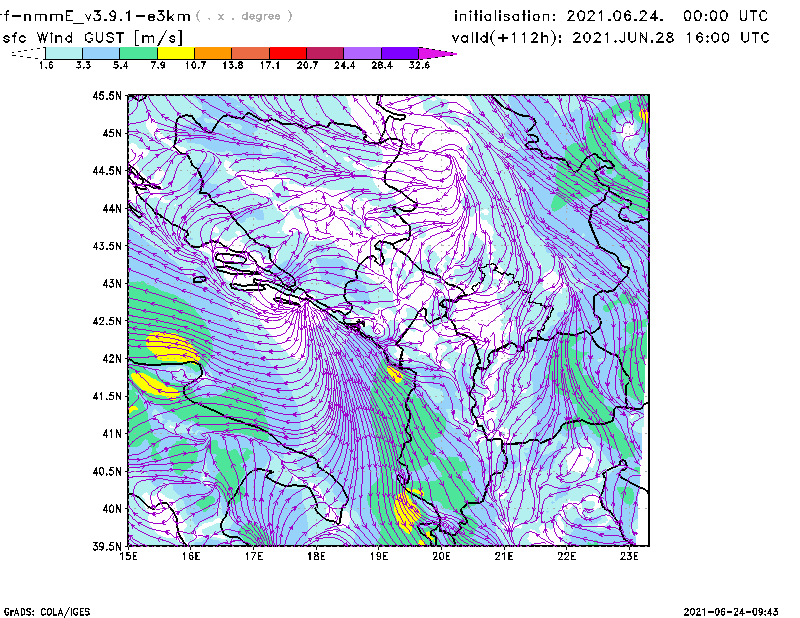The width and height of the screenshot is (800, 618).
Task: Click the 19E longitude label
Action: [379, 556]
